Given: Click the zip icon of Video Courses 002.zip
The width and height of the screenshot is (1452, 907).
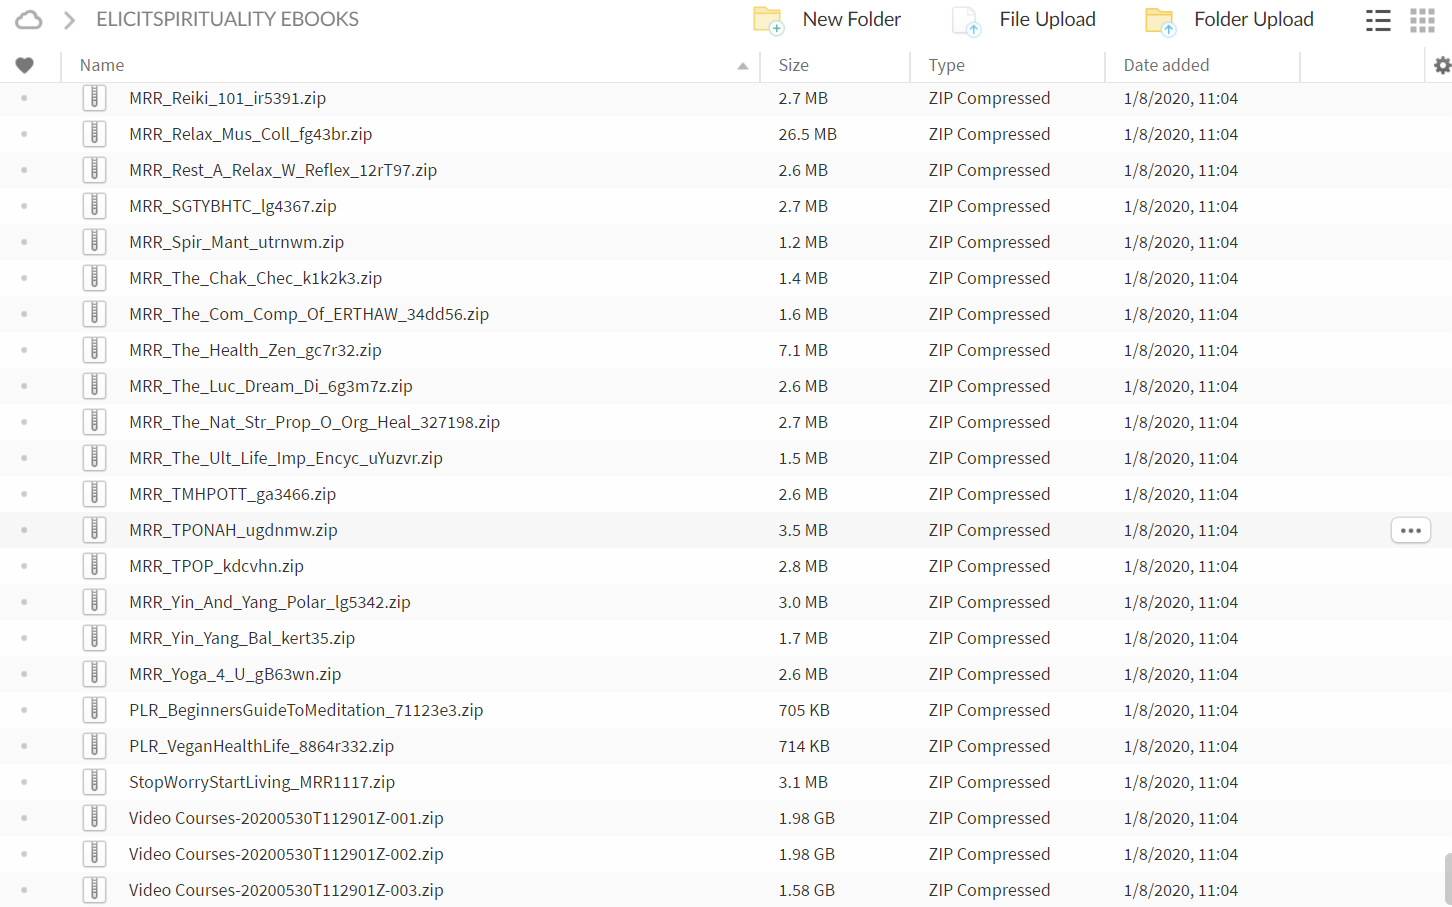Looking at the screenshot, I should click(94, 854).
